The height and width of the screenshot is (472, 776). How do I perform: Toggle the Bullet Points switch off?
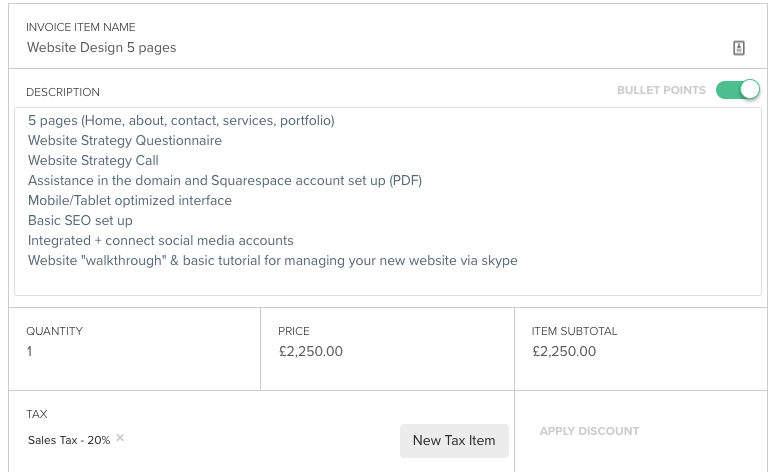(737, 90)
